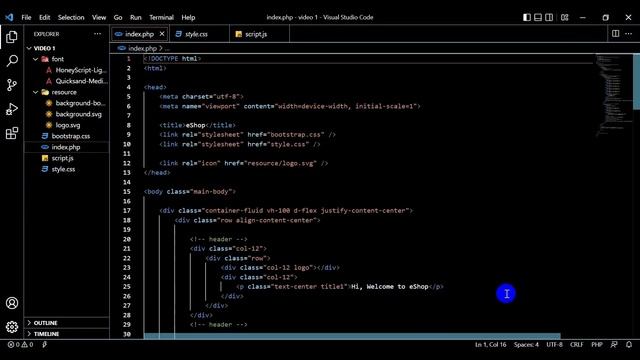This screenshot has height=360, width=640.
Task: Open the View menu
Action: tap(99, 17)
